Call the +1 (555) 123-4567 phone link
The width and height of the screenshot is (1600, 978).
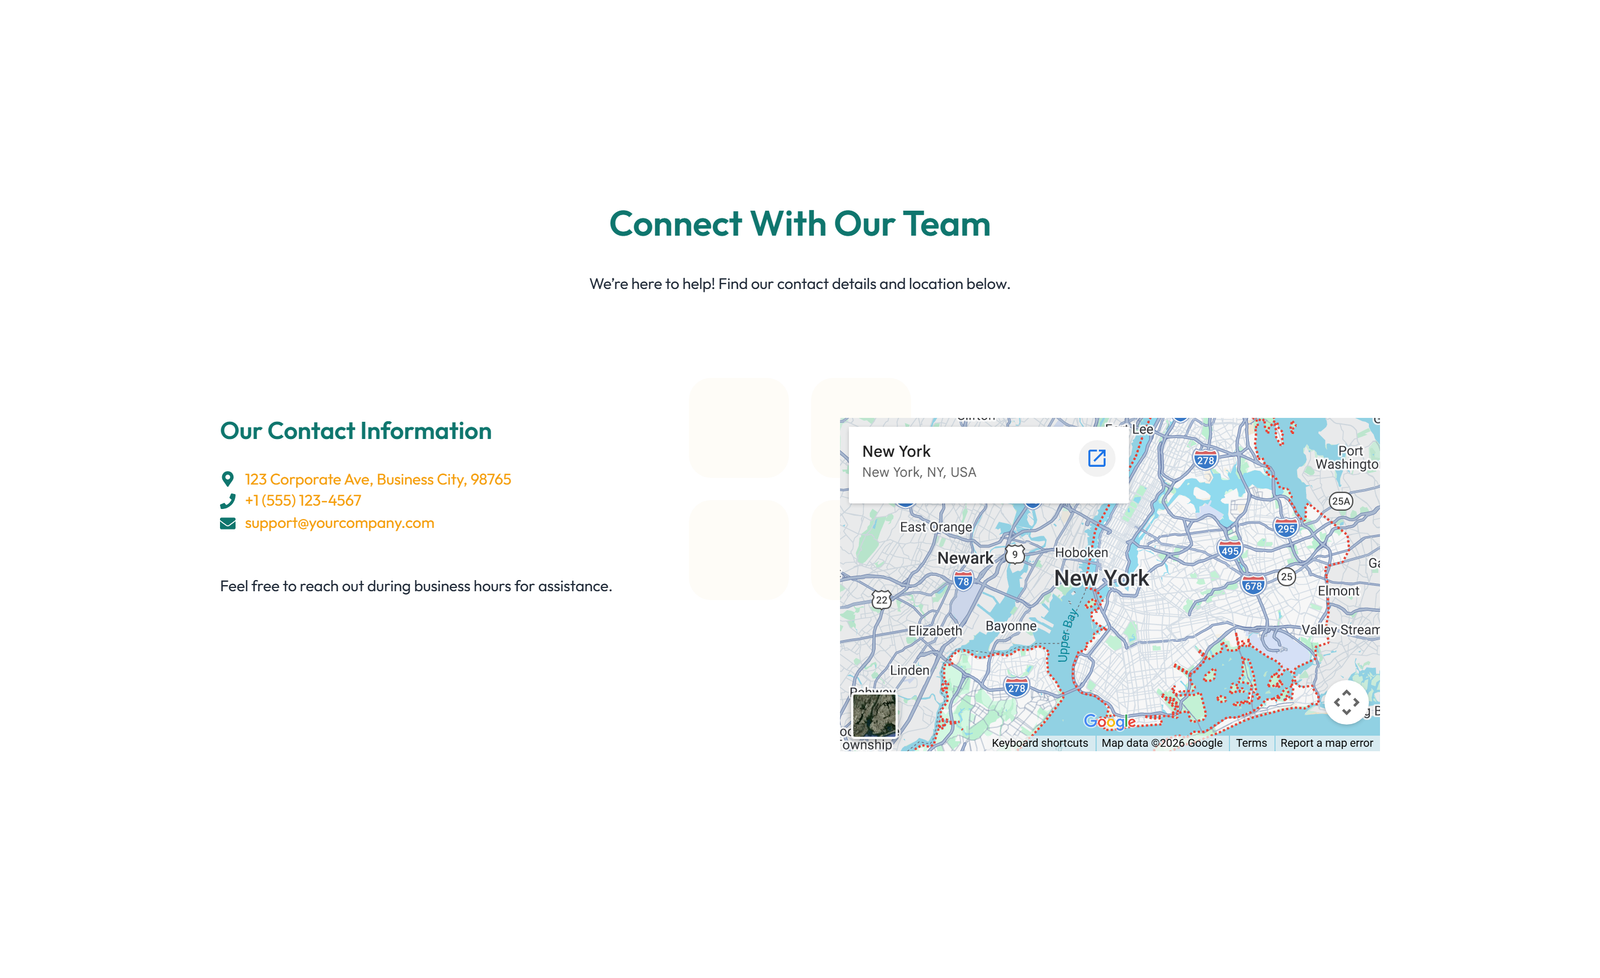coord(303,501)
